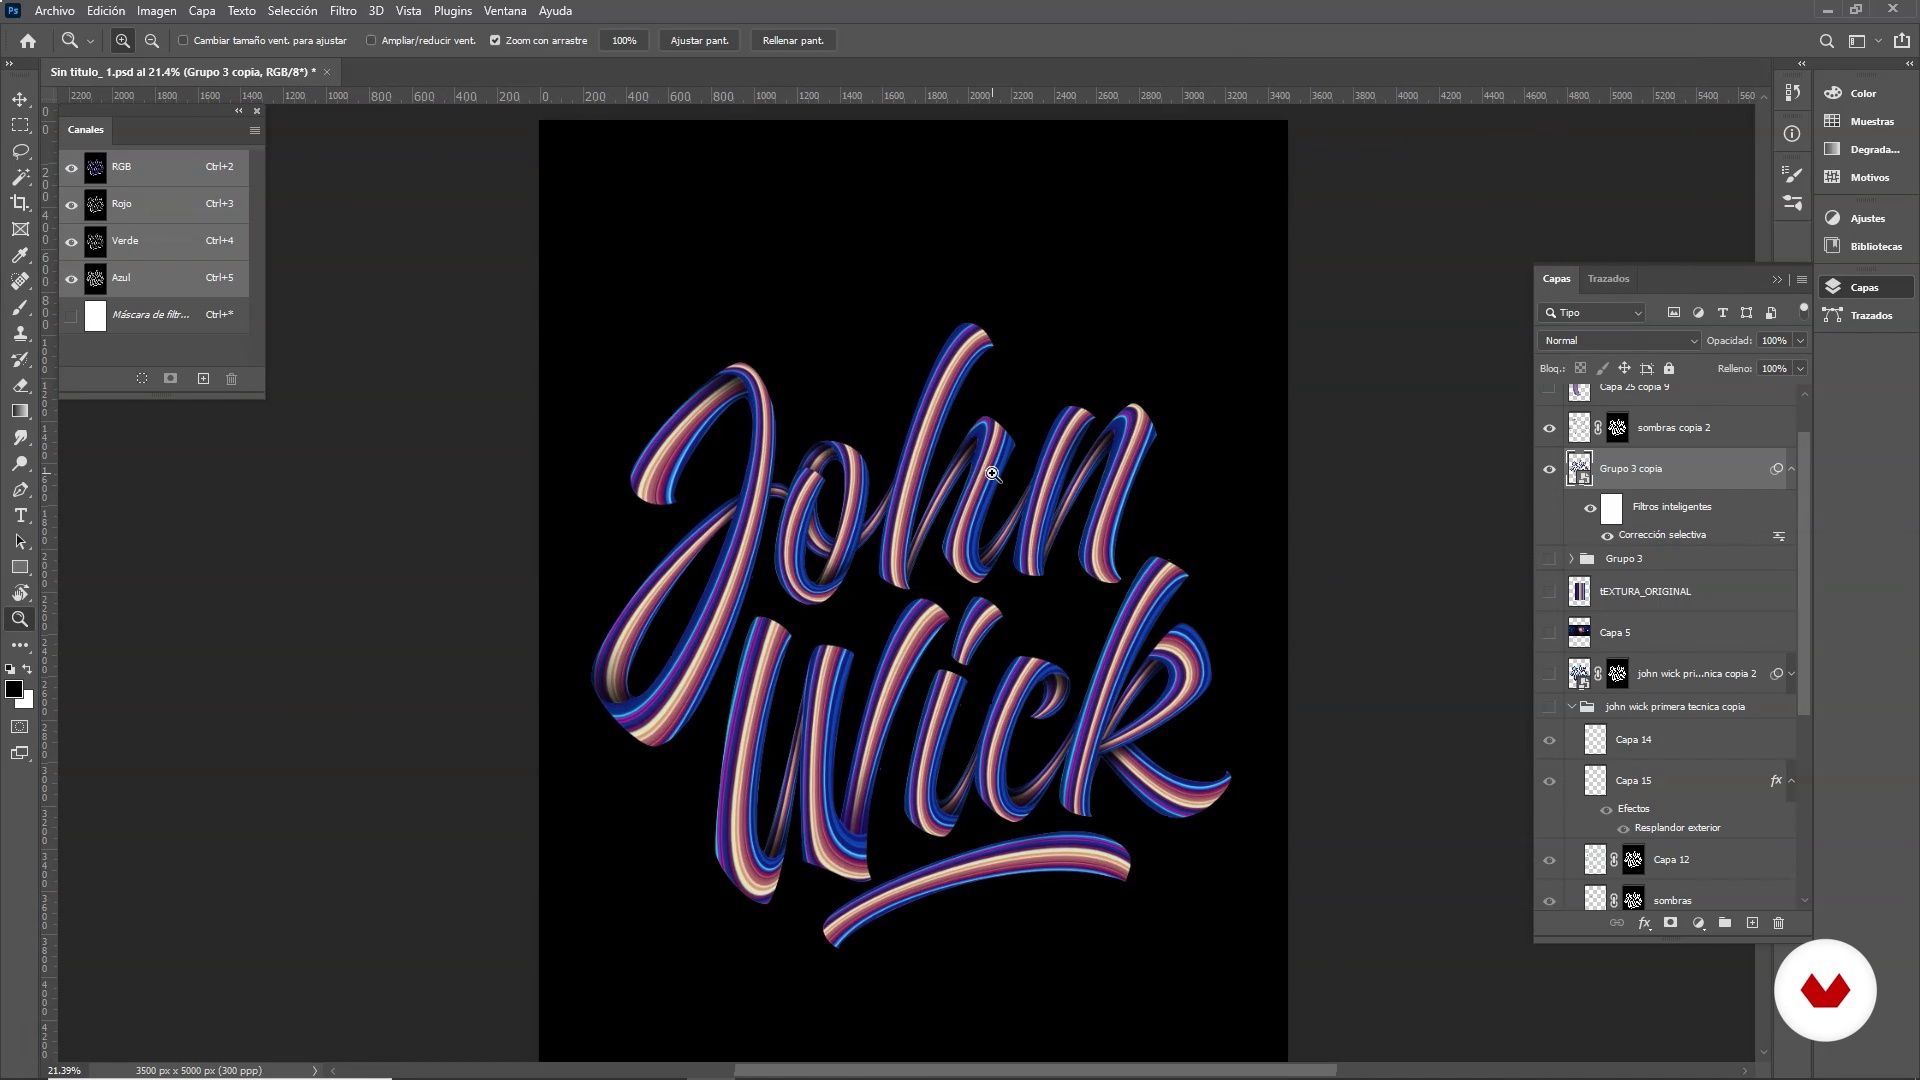The width and height of the screenshot is (1920, 1080).
Task: Hide the Azul channel
Action: tap(71, 279)
